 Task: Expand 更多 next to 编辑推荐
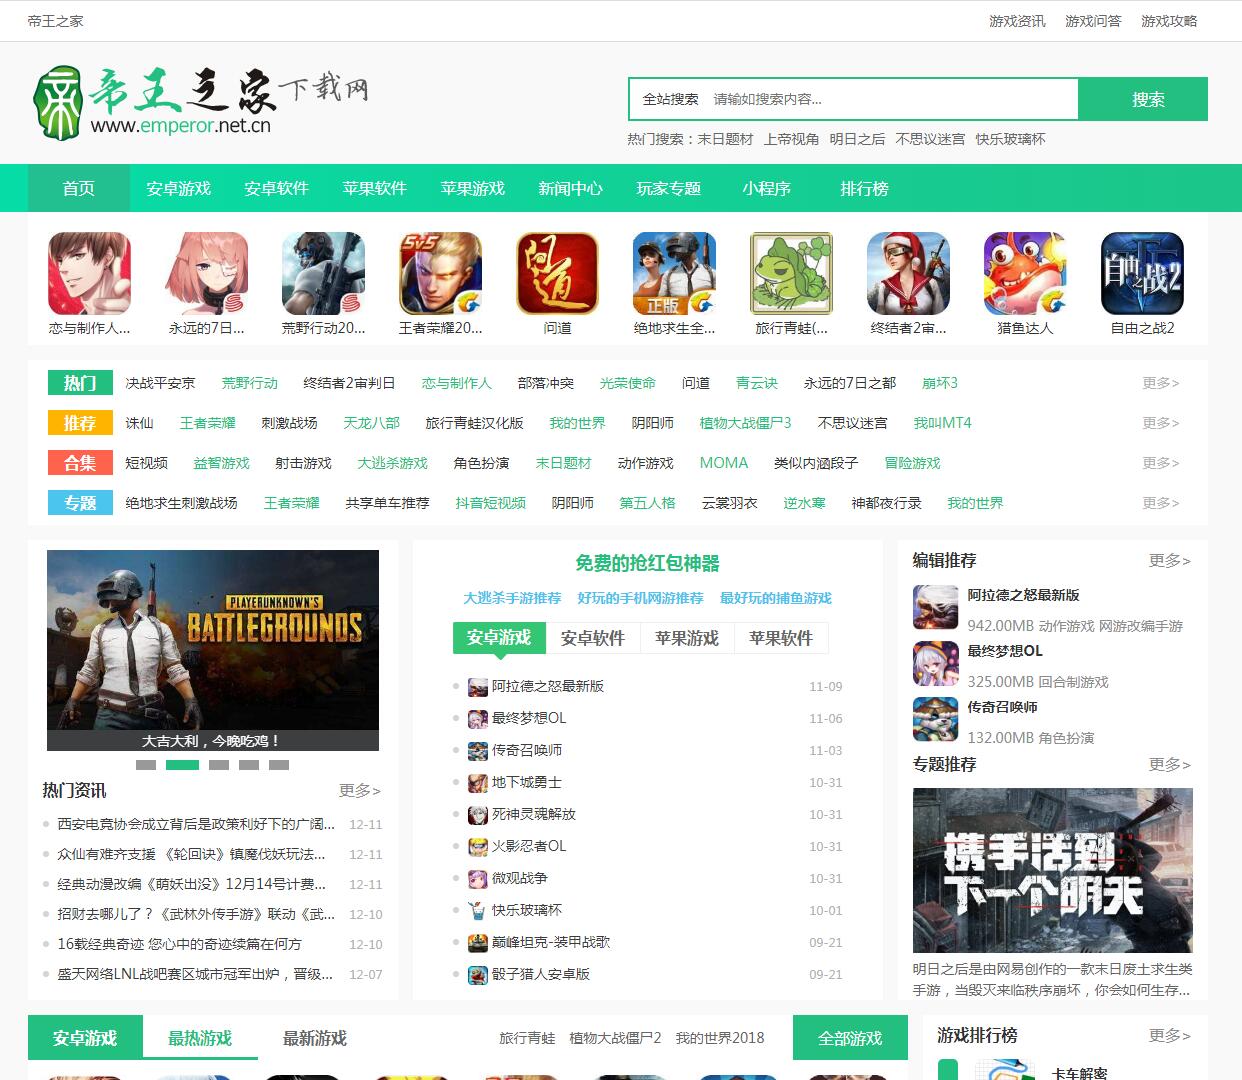click(x=1170, y=561)
